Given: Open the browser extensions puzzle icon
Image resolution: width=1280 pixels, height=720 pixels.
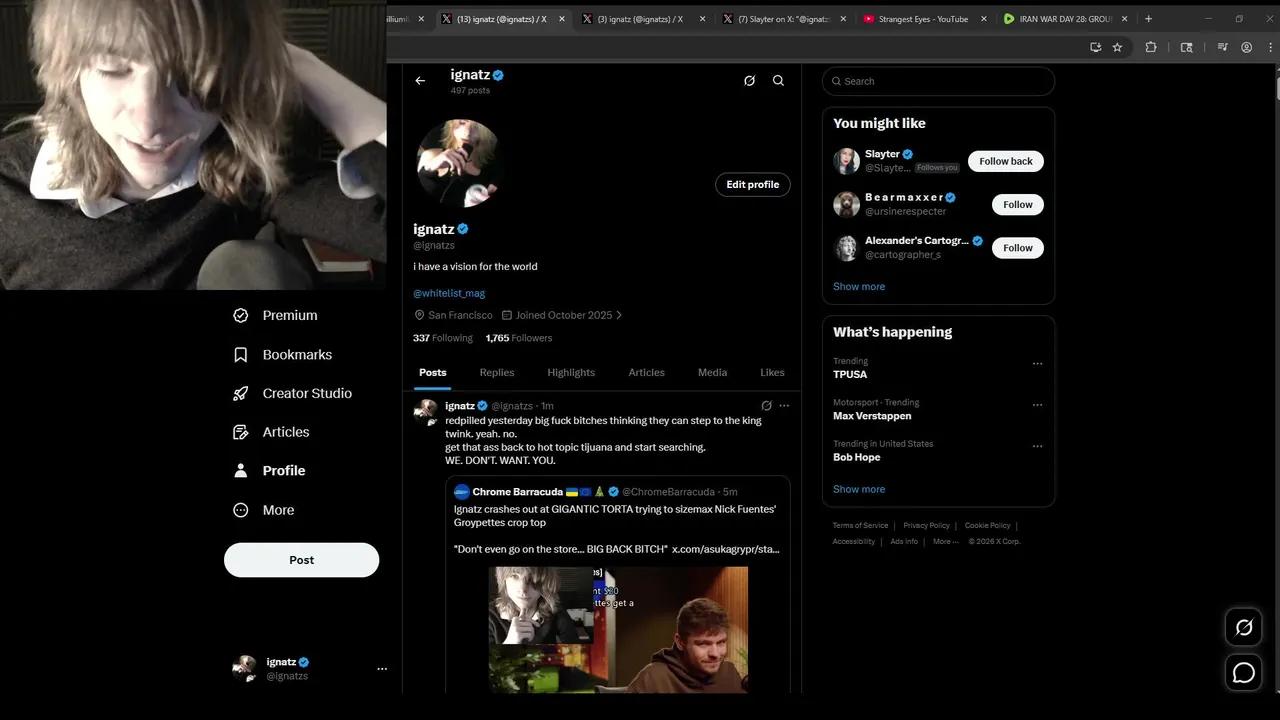Looking at the screenshot, I should tap(1151, 47).
